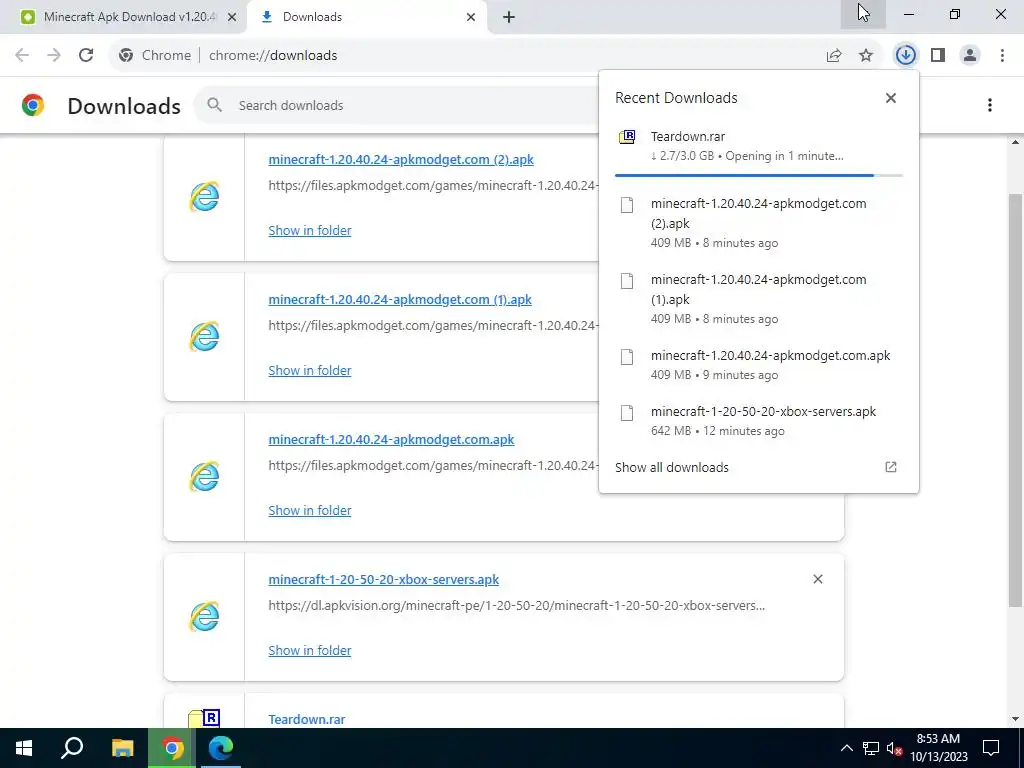Image resolution: width=1024 pixels, height=768 pixels.
Task: Open the Windows Start menu
Action: (x=24, y=748)
